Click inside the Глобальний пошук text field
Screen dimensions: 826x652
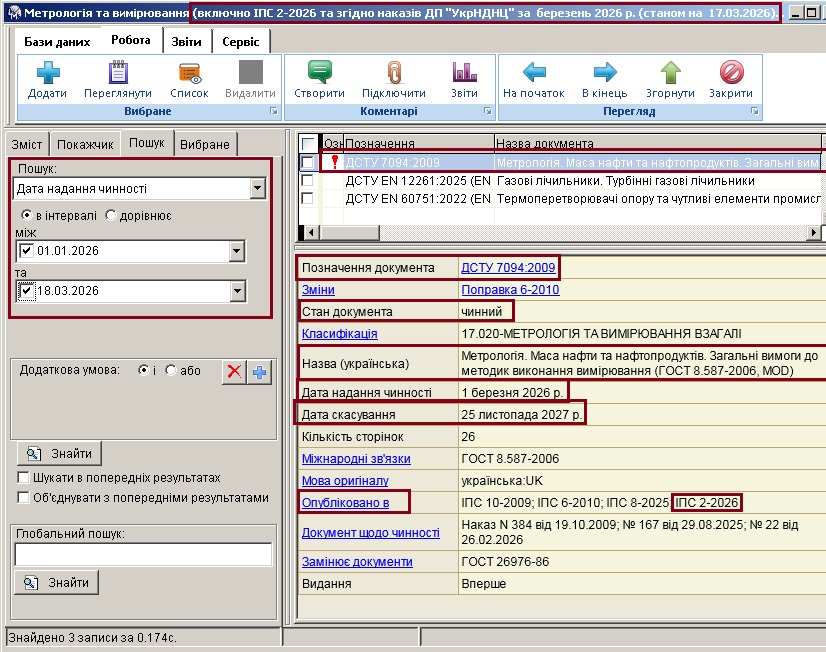coord(143,555)
